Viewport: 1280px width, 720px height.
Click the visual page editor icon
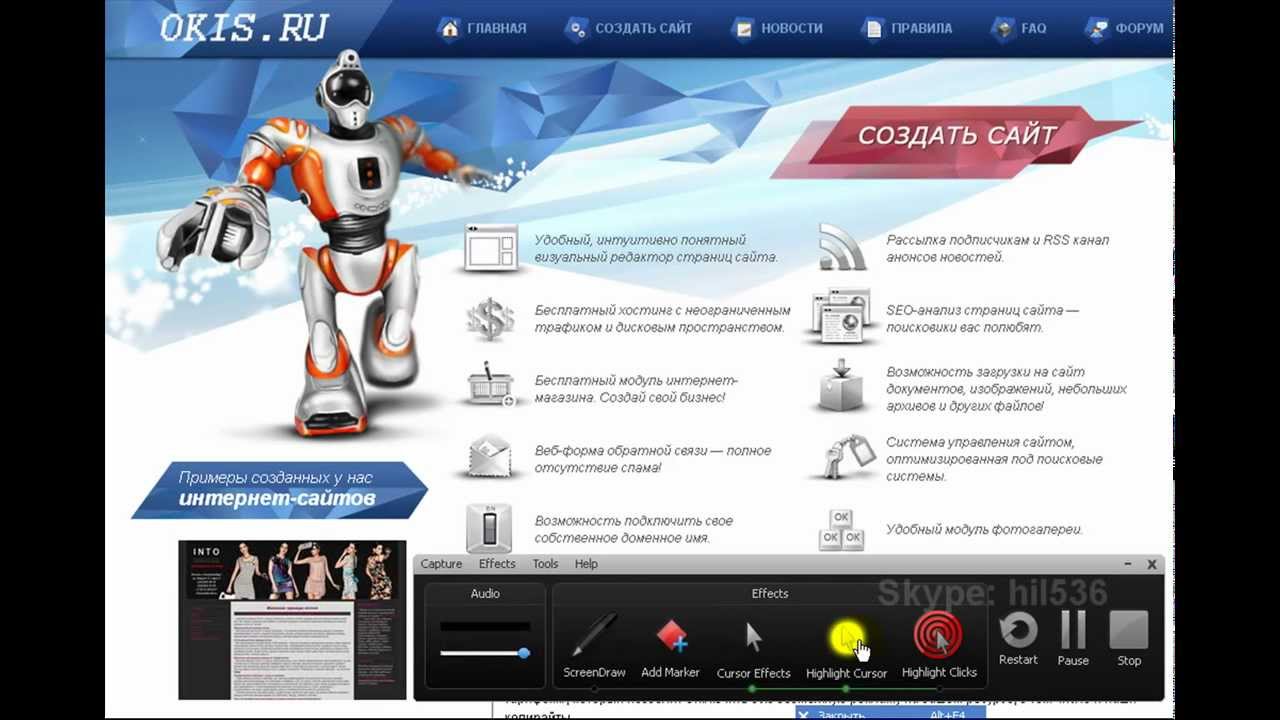(491, 247)
